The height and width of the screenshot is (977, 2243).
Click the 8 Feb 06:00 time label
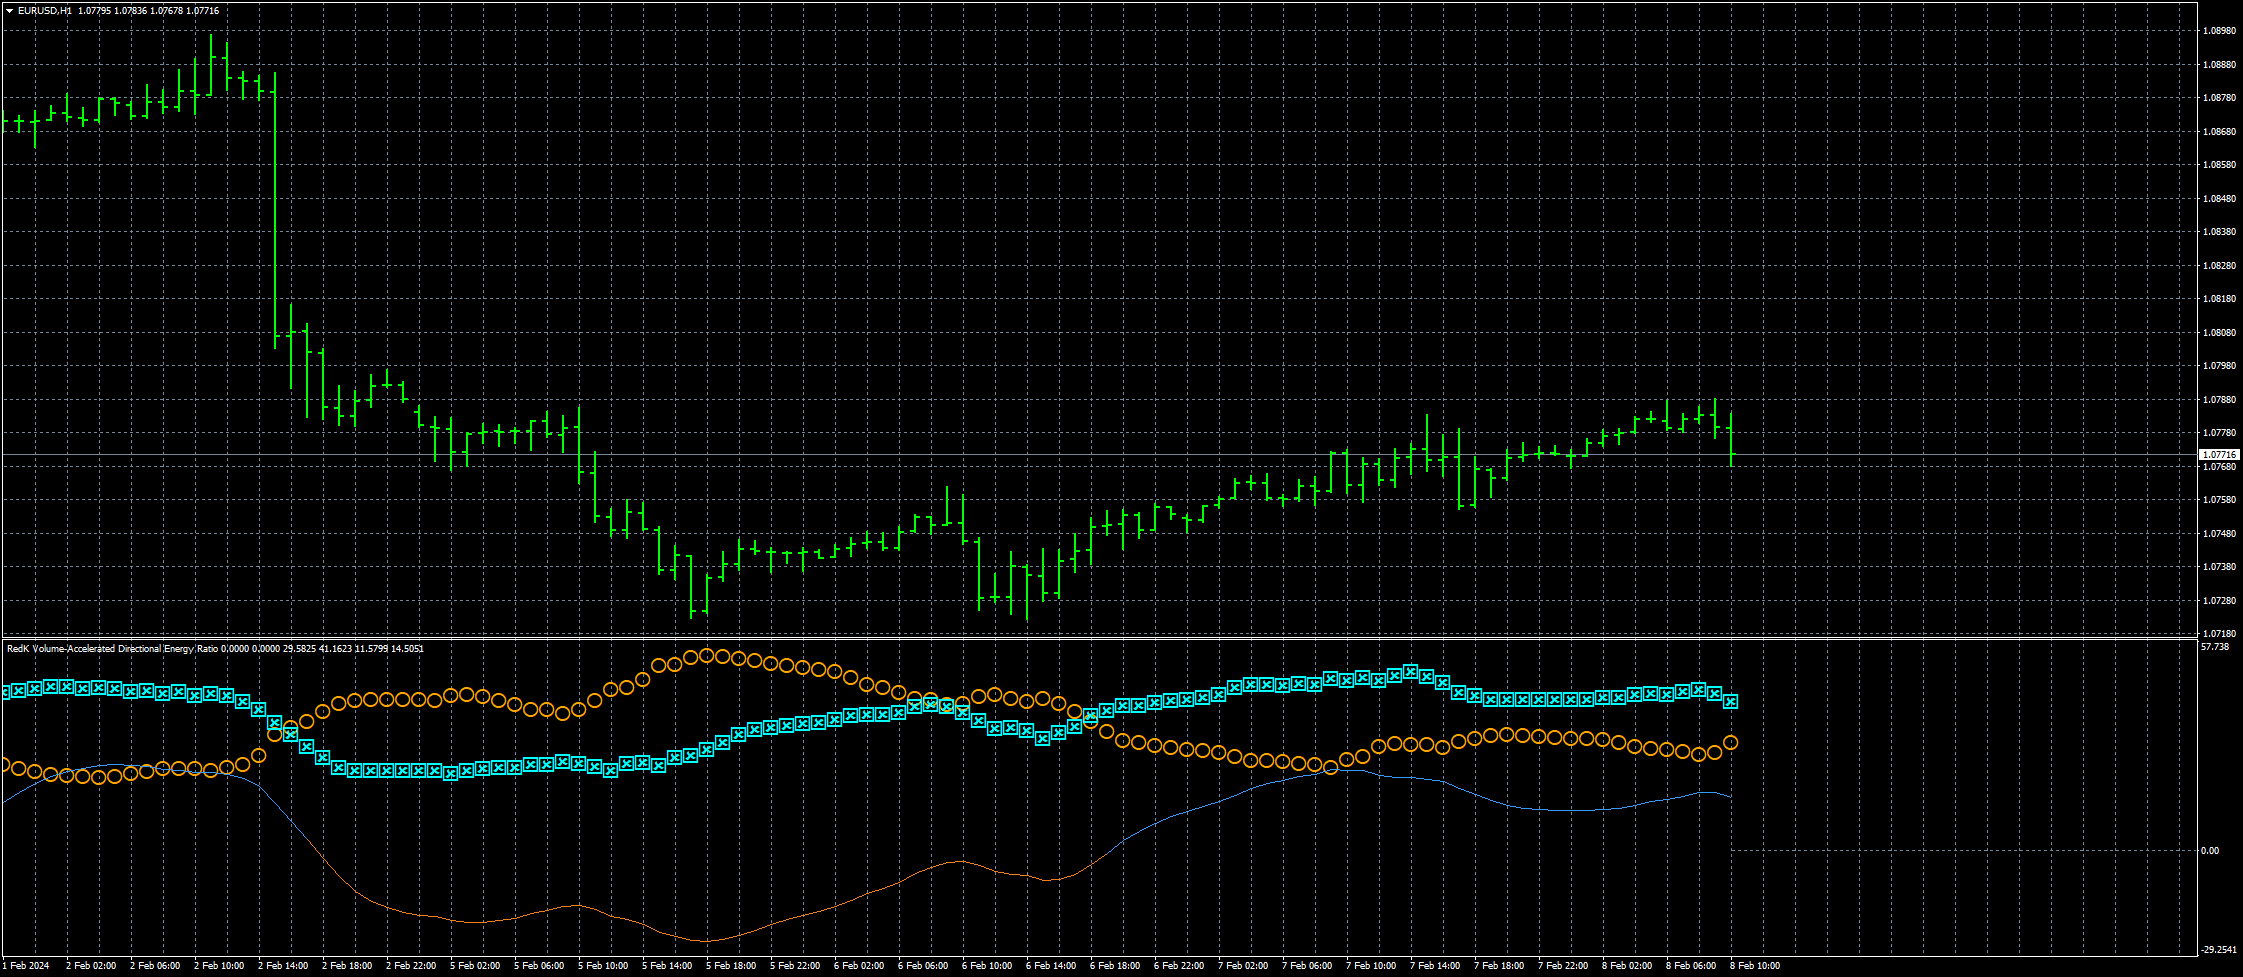click(x=1691, y=966)
